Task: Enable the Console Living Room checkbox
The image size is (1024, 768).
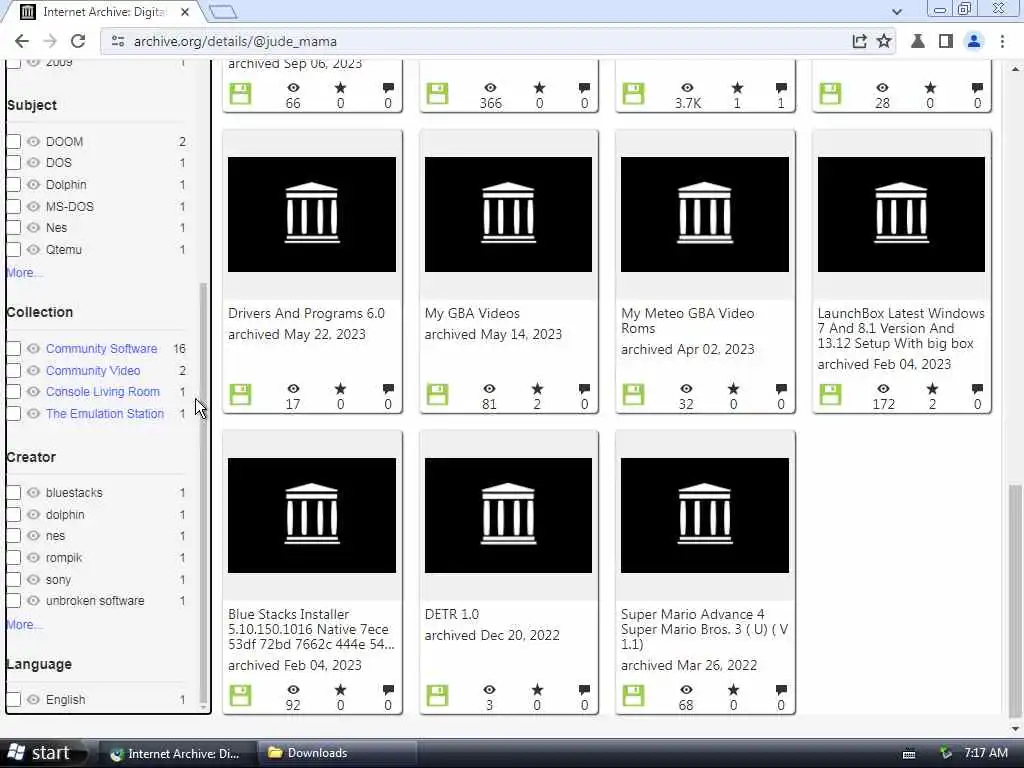Action: 14,392
